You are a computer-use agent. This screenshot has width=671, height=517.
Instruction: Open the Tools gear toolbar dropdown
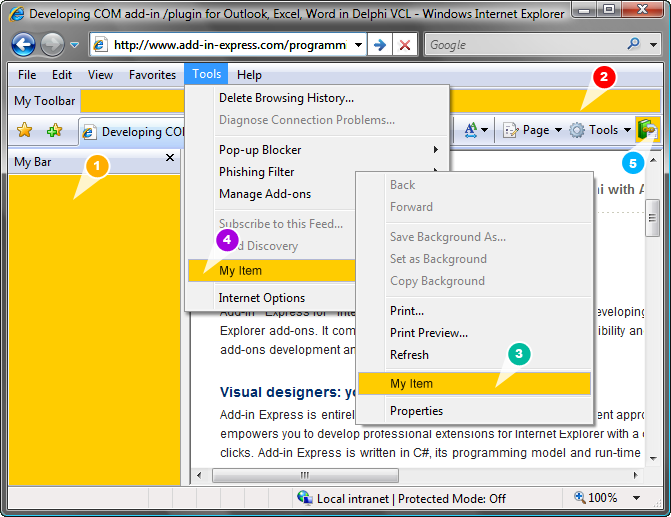click(x=627, y=130)
